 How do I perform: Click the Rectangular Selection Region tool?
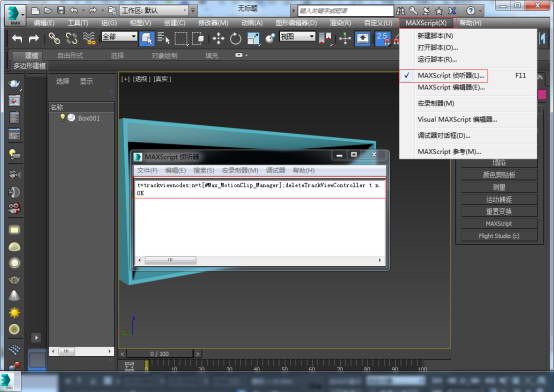click(181, 38)
